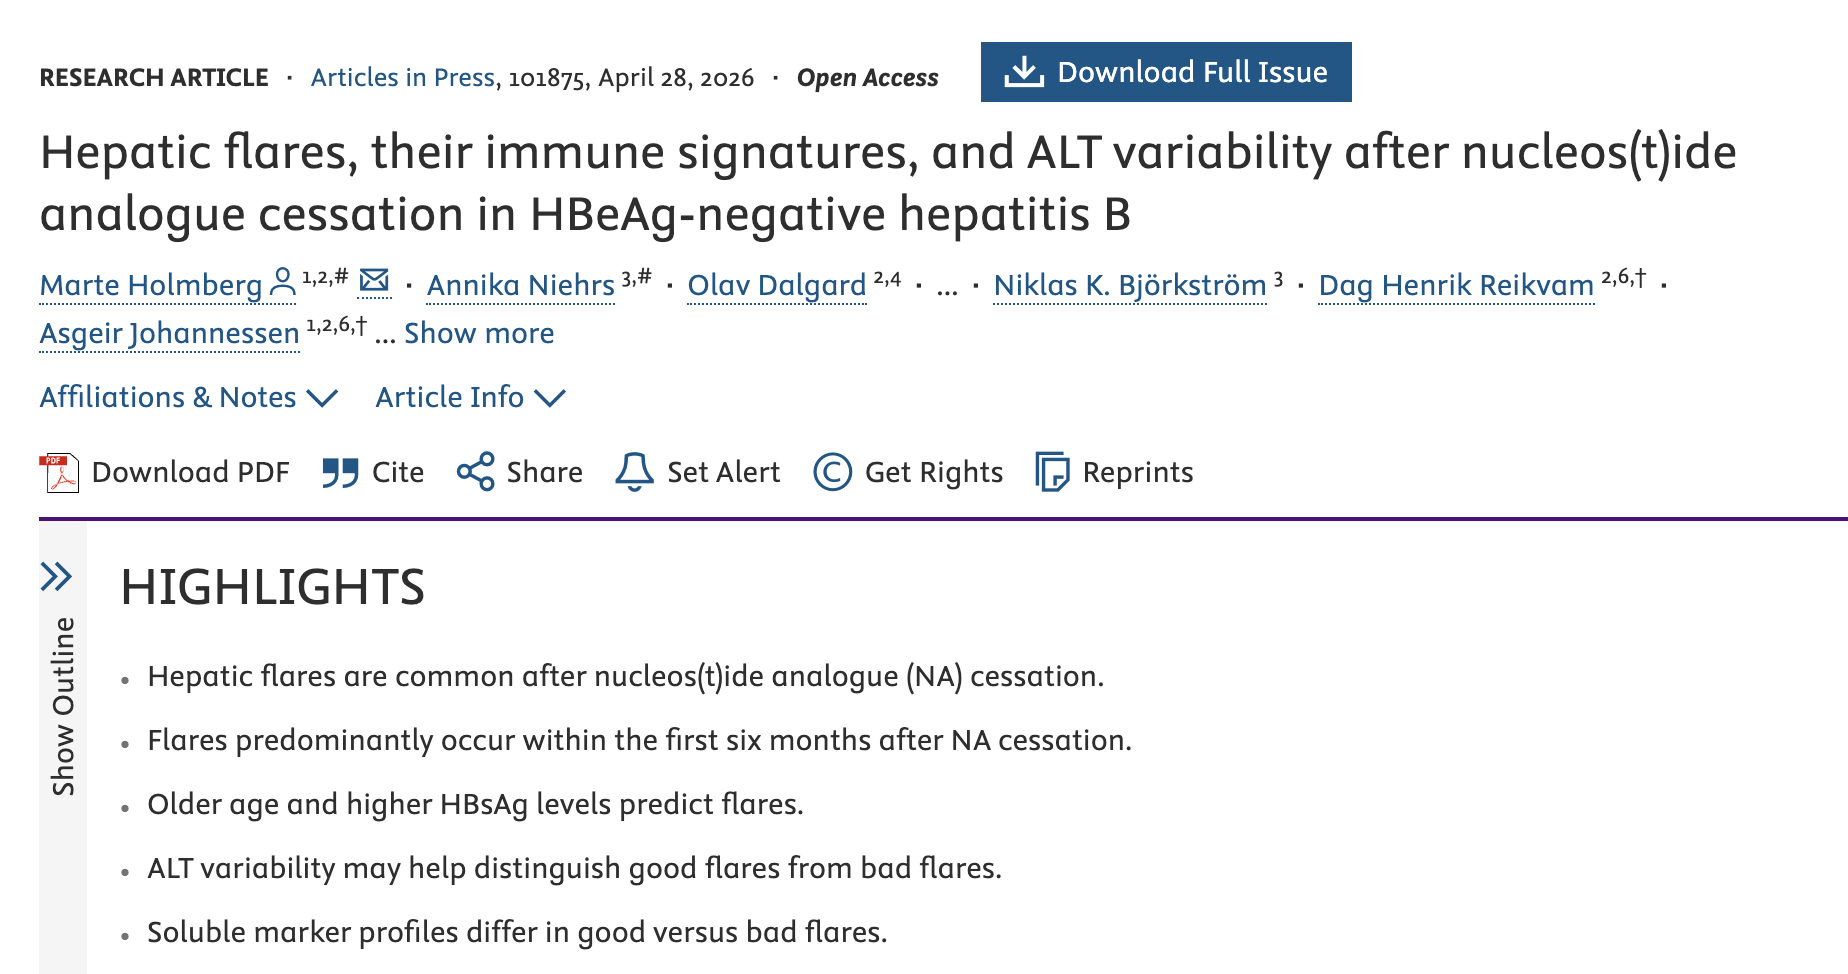Open author Olav Dalgard link
The image size is (1848, 974).
[x=777, y=285]
